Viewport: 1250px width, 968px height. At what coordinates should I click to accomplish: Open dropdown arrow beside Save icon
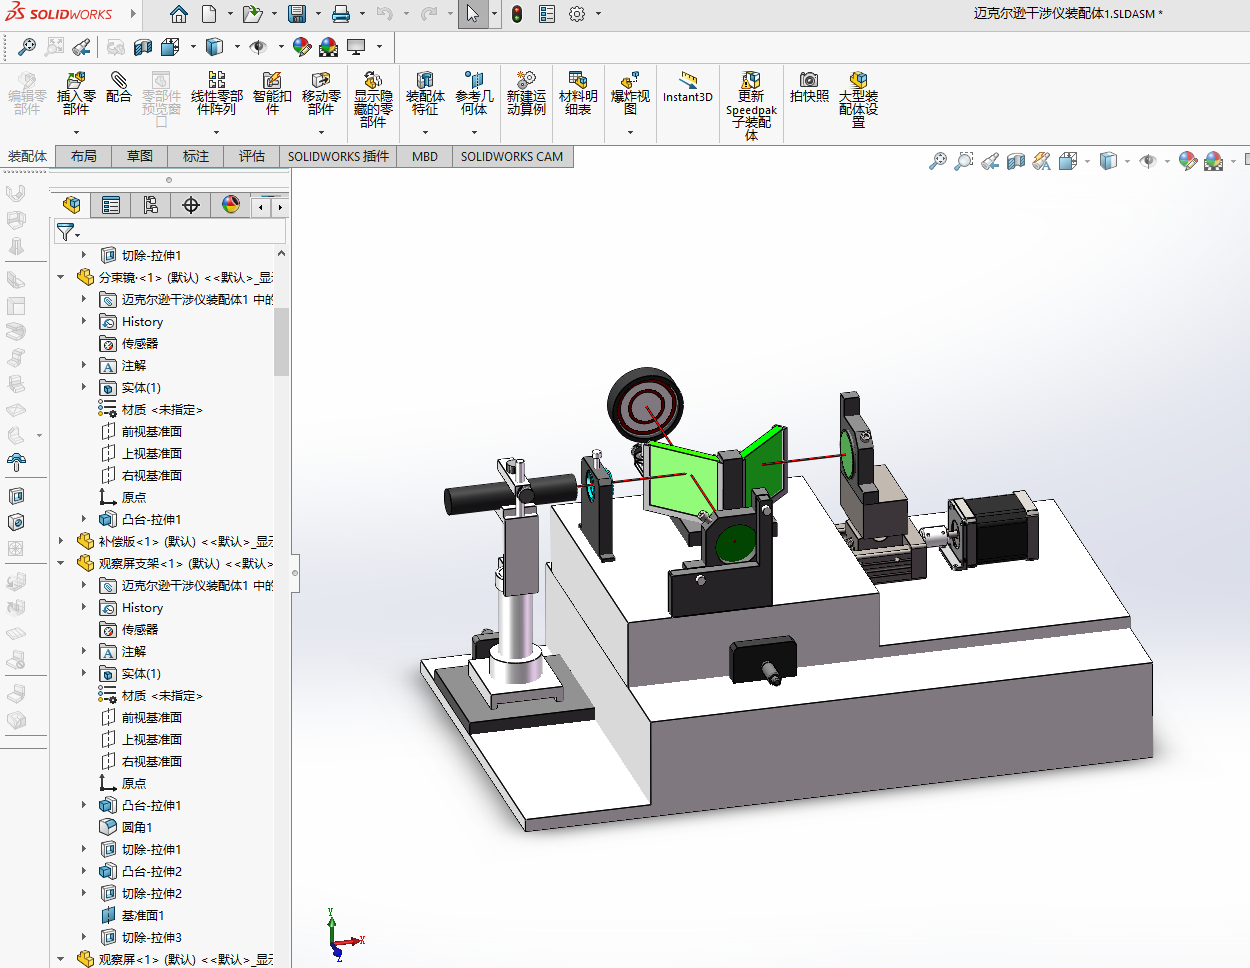click(x=318, y=14)
